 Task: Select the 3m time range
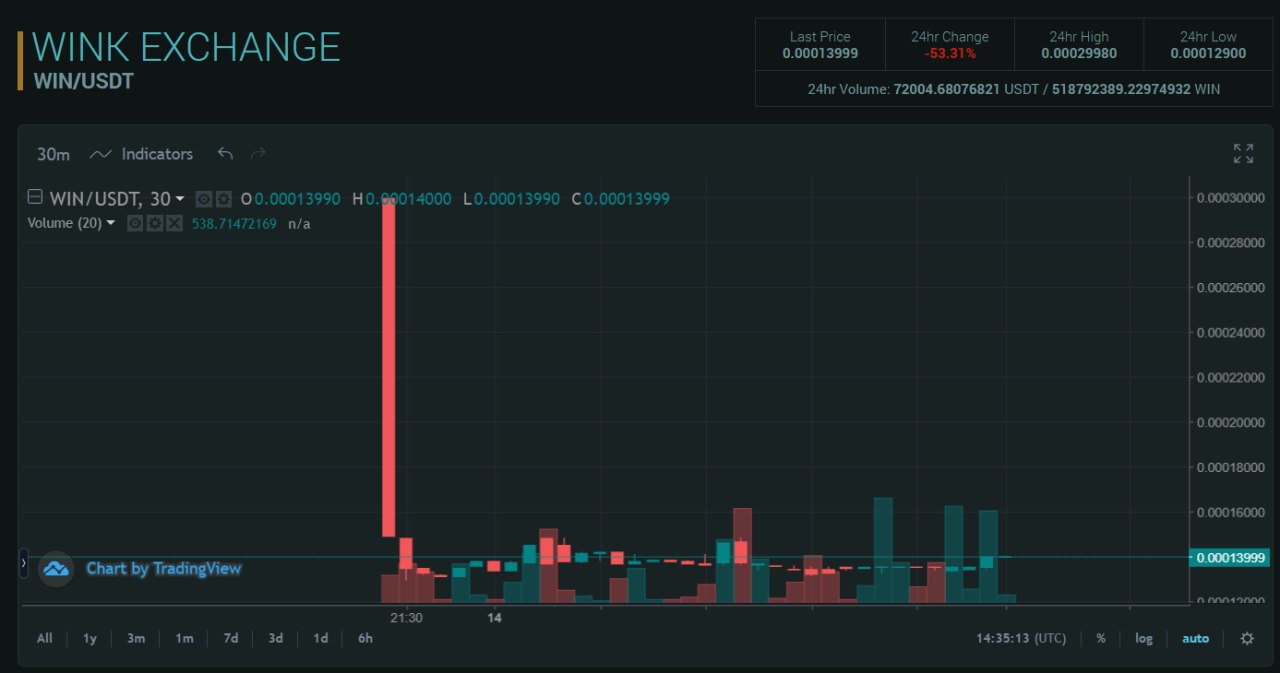(x=136, y=638)
